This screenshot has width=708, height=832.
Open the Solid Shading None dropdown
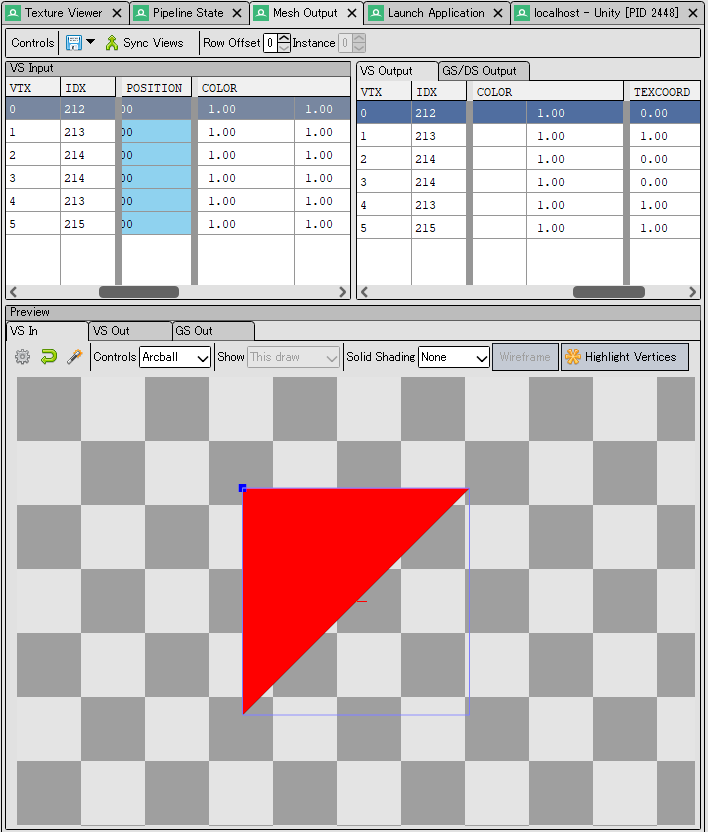(454, 357)
